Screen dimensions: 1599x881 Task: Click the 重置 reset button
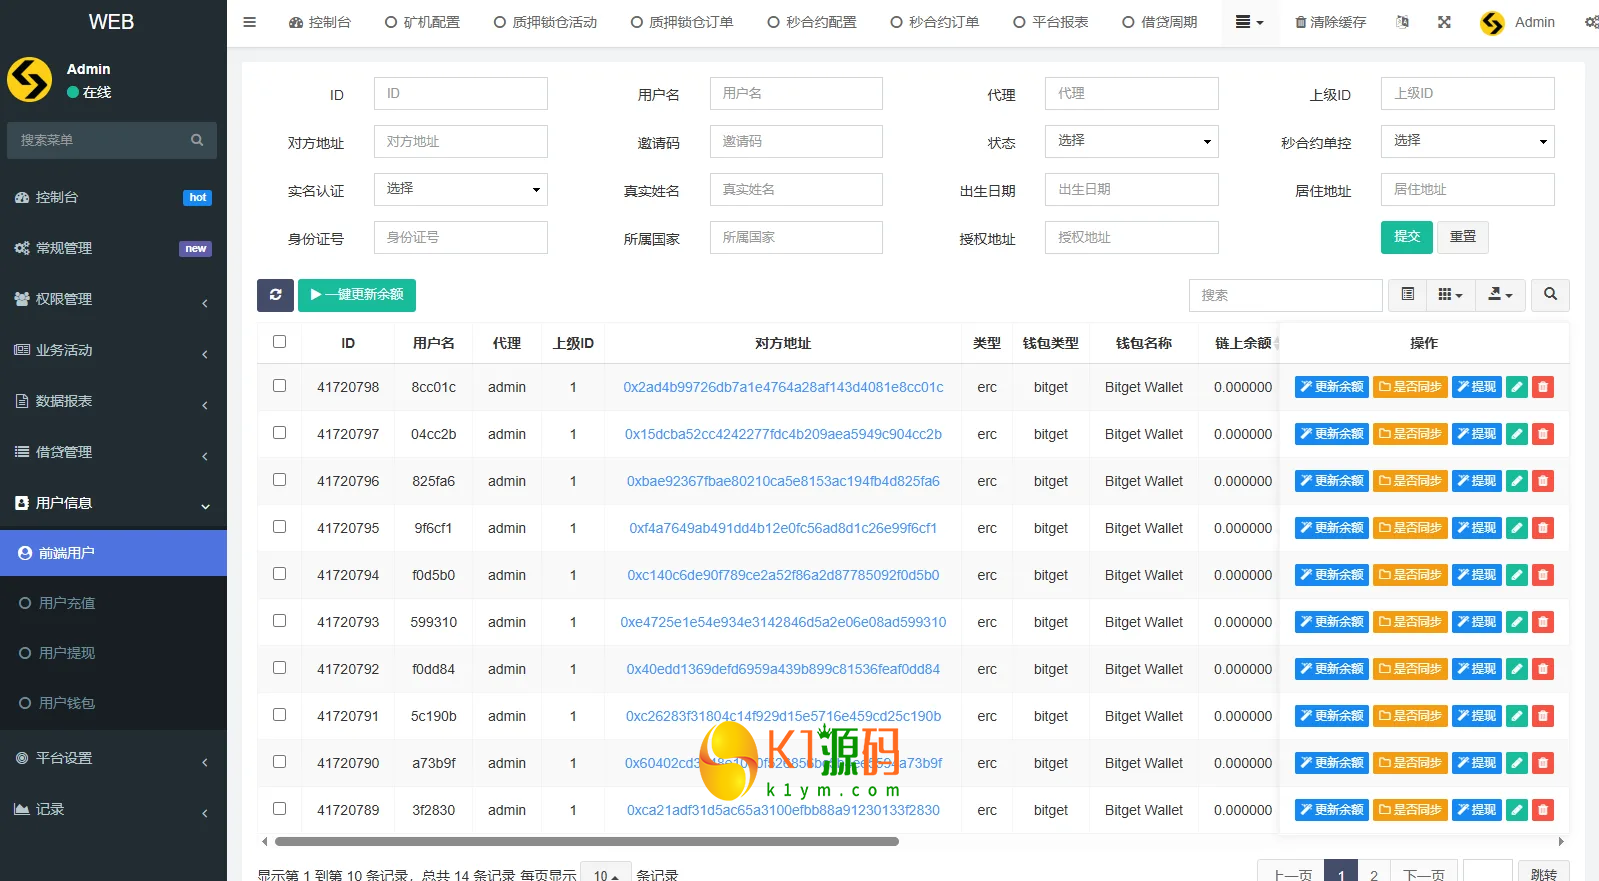pos(1463,237)
